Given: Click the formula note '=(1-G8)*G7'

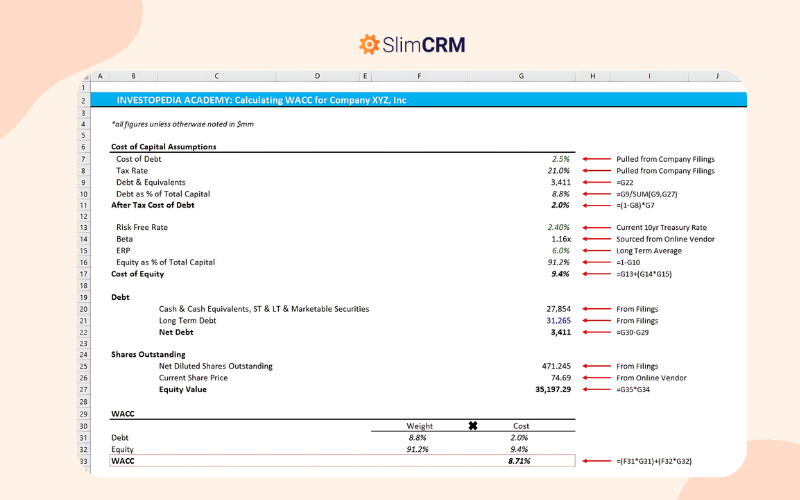Looking at the screenshot, I should click(635, 205).
